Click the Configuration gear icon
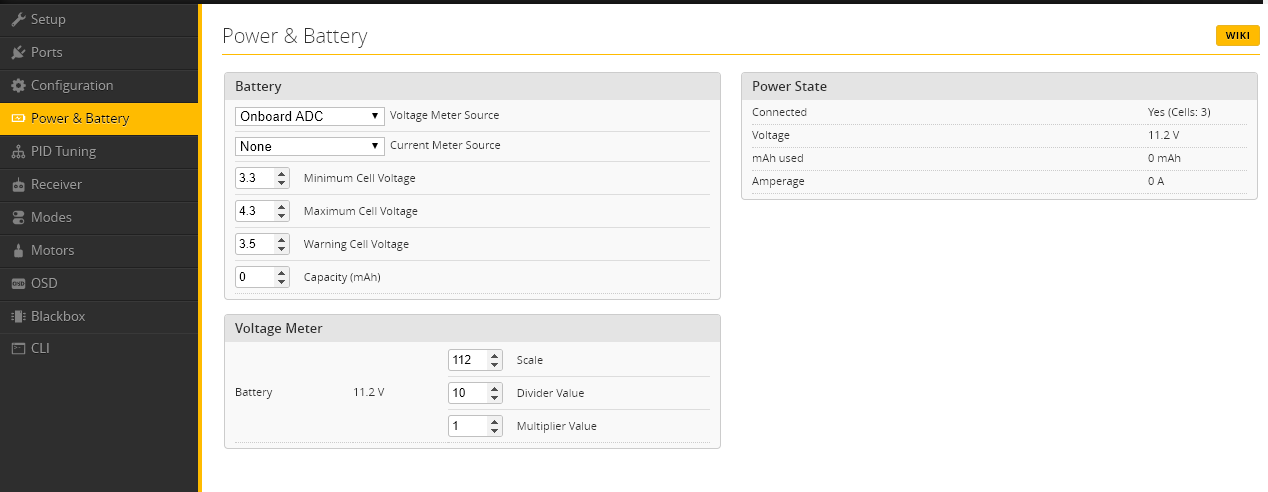 [x=18, y=85]
